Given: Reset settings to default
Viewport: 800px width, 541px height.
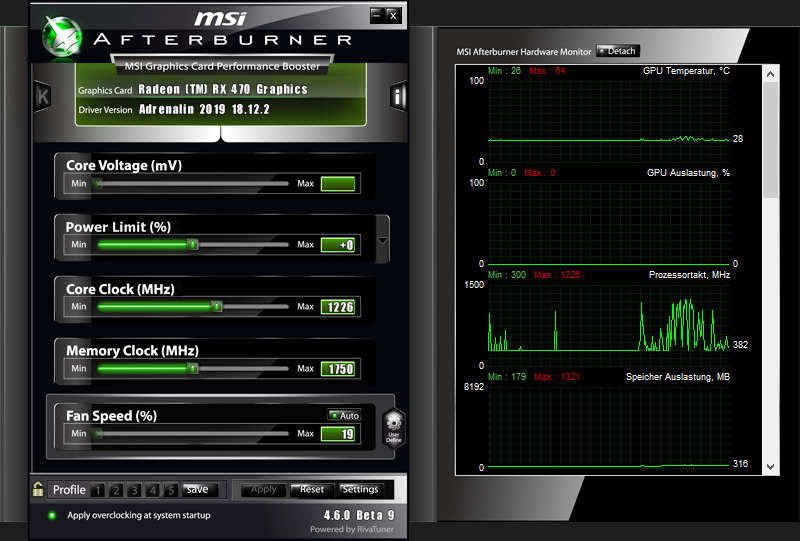Looking at the screenshot, I should [x=312, y=489].
